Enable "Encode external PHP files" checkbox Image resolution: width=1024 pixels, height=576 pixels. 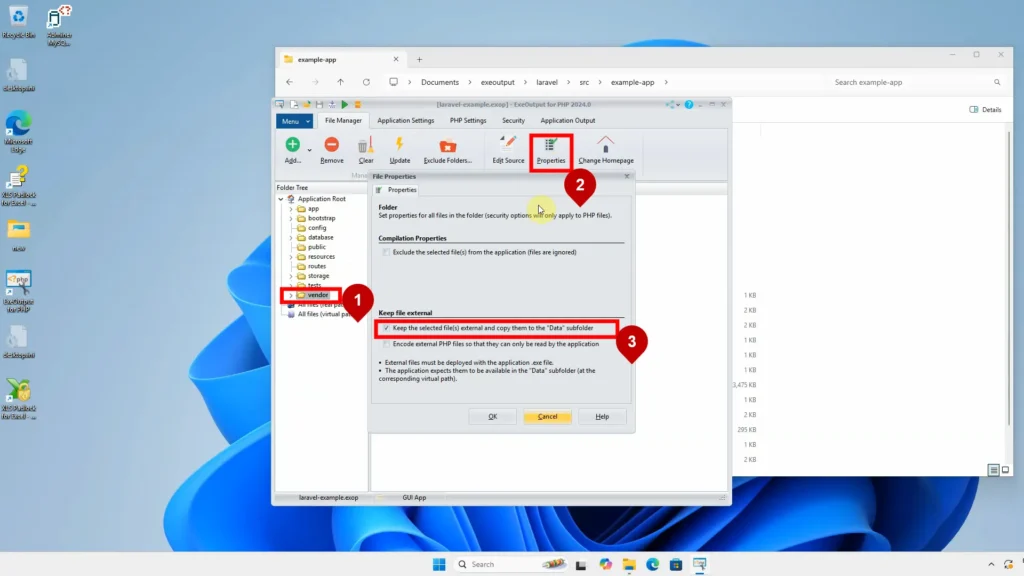tap(386, 344)
